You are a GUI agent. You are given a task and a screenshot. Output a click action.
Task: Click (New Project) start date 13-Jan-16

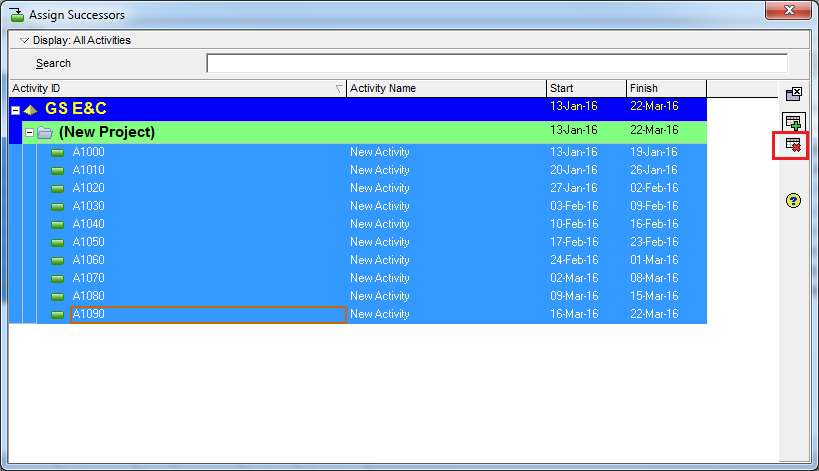pos(574,130)
